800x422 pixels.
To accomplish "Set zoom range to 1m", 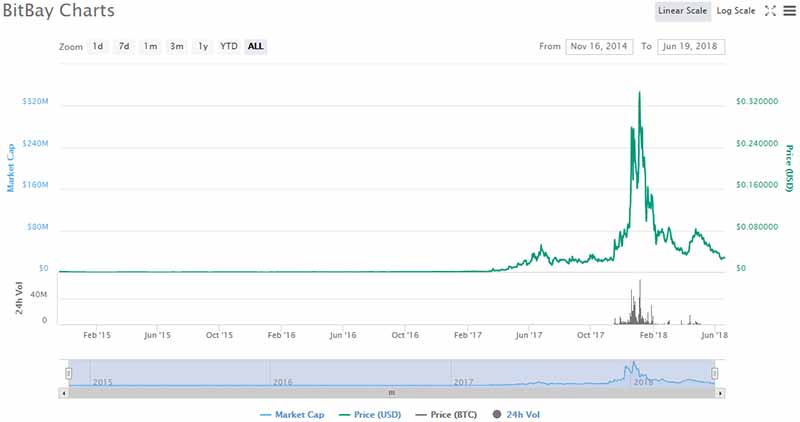I will [x=151, y=46].
